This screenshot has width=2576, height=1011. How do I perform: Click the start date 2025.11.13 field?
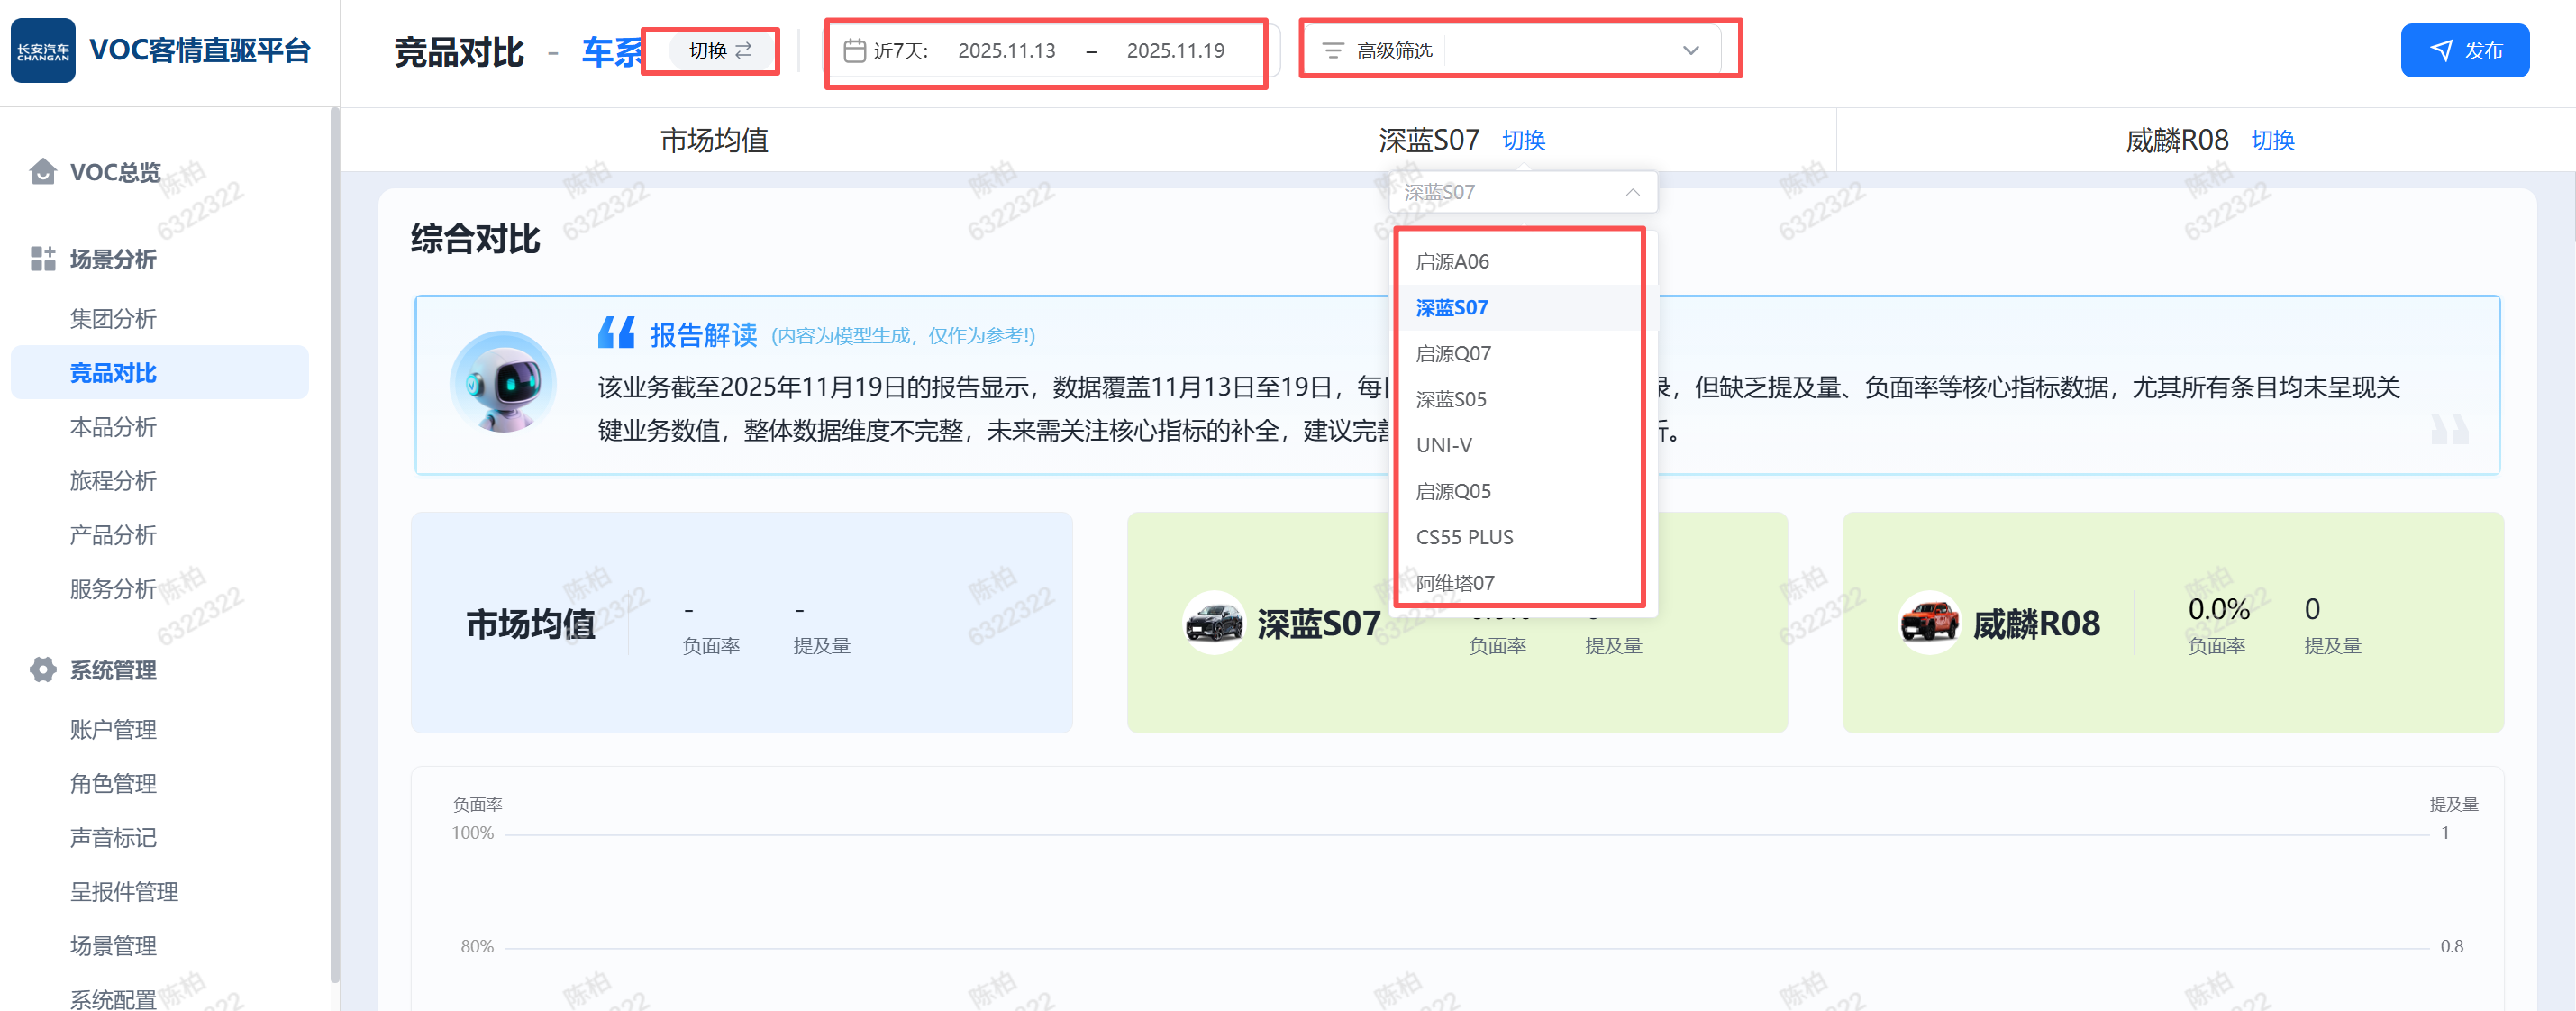coord(1006,51)
